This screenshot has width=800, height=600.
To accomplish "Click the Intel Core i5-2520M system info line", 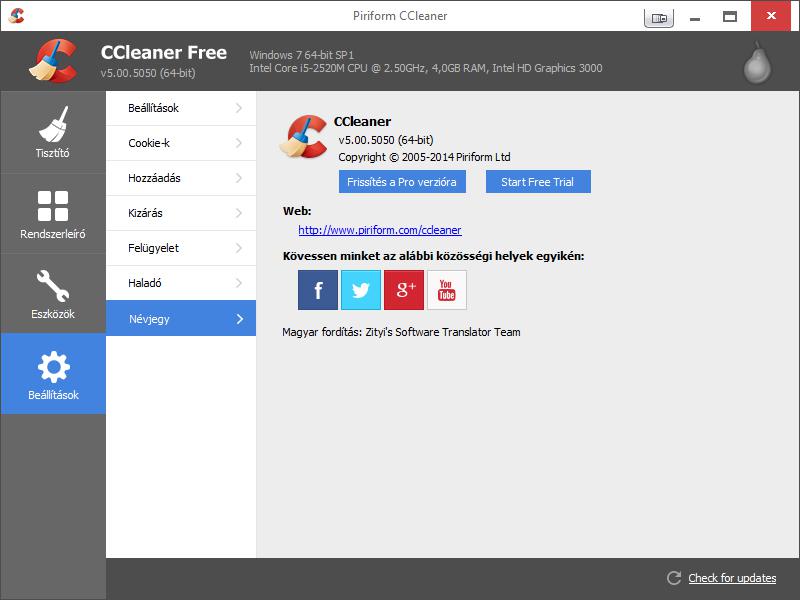I will 426,68.
